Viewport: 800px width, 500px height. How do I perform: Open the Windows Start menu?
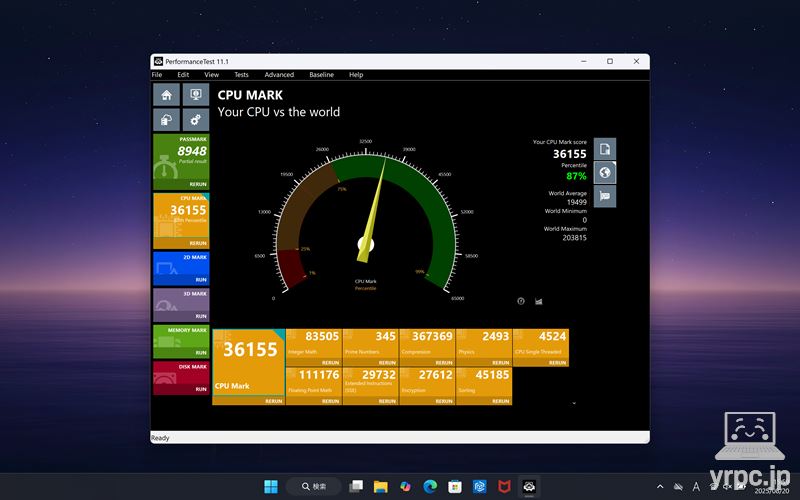[x=271, y=486]
